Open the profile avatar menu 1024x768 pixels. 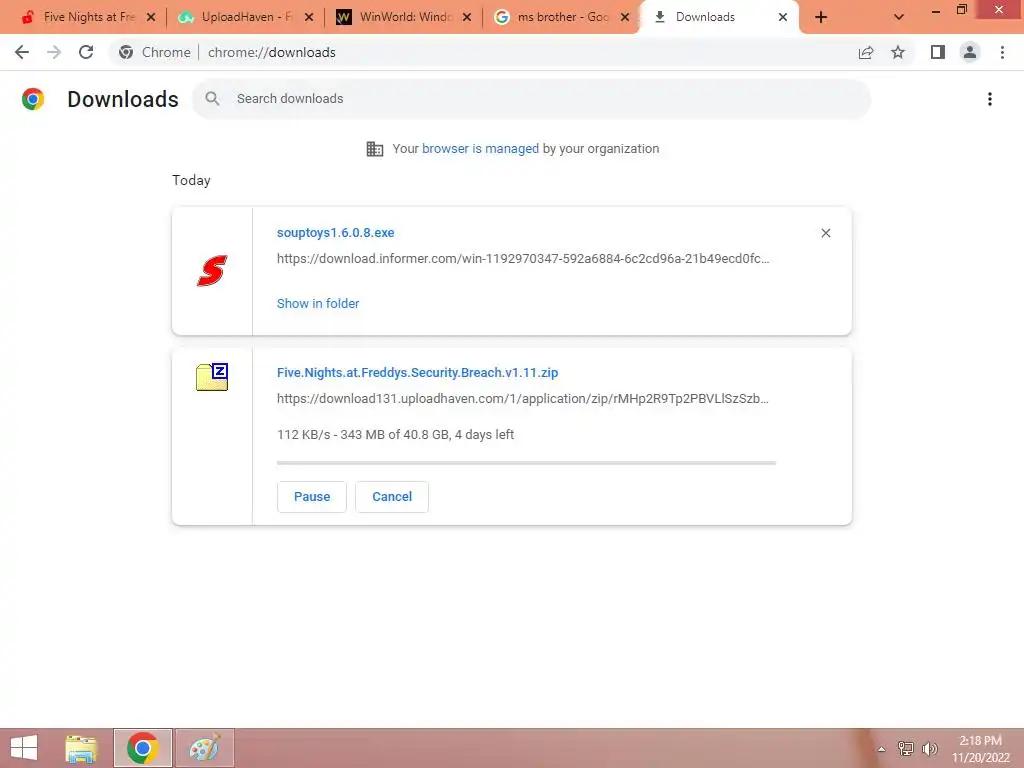tap(970, 52)
